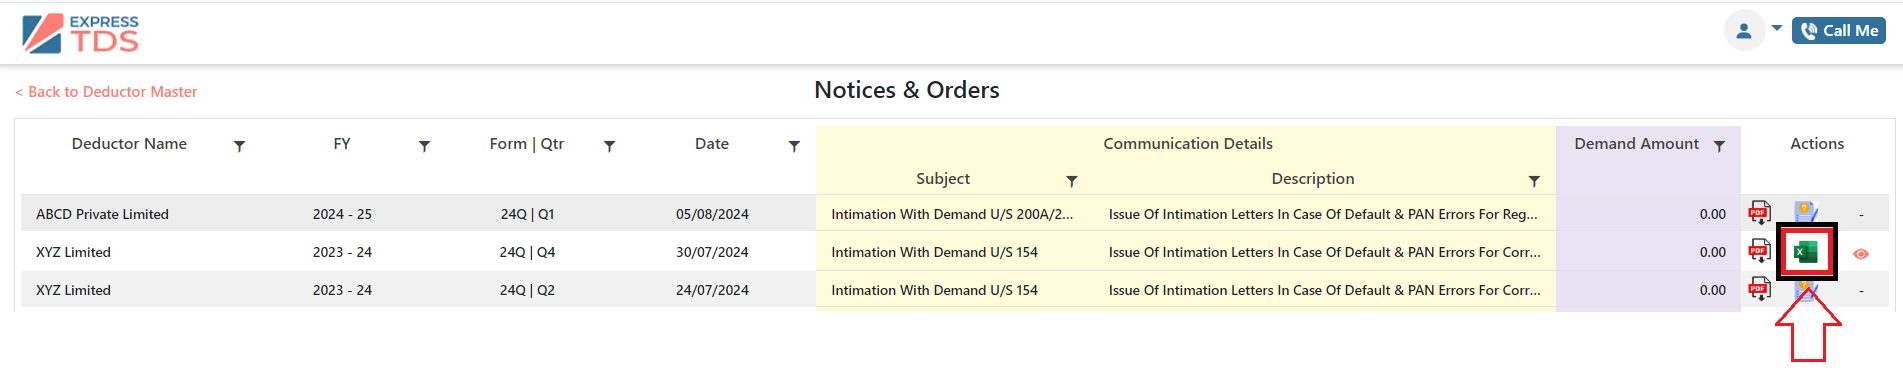The image size is (1903, 392).
Task: Open the Form | Qtr column filter
Action: 609,146
